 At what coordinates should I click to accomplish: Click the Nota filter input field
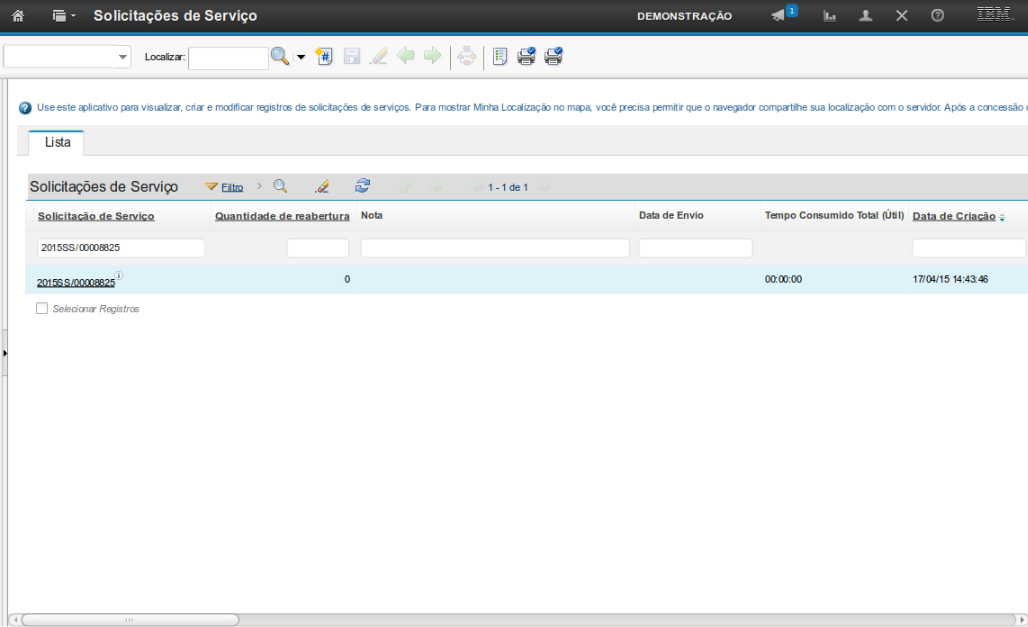pyautogui.click(x=495, y=248)
